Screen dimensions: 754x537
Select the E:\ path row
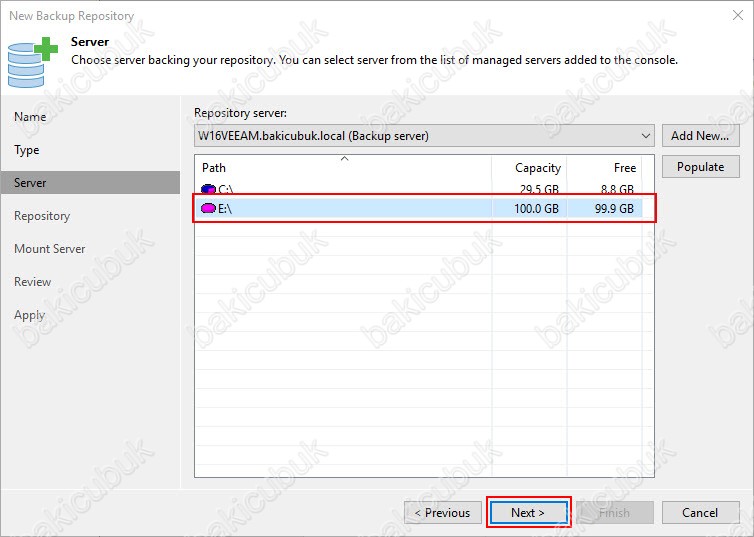pyautogui.click(x=418, y=208)
